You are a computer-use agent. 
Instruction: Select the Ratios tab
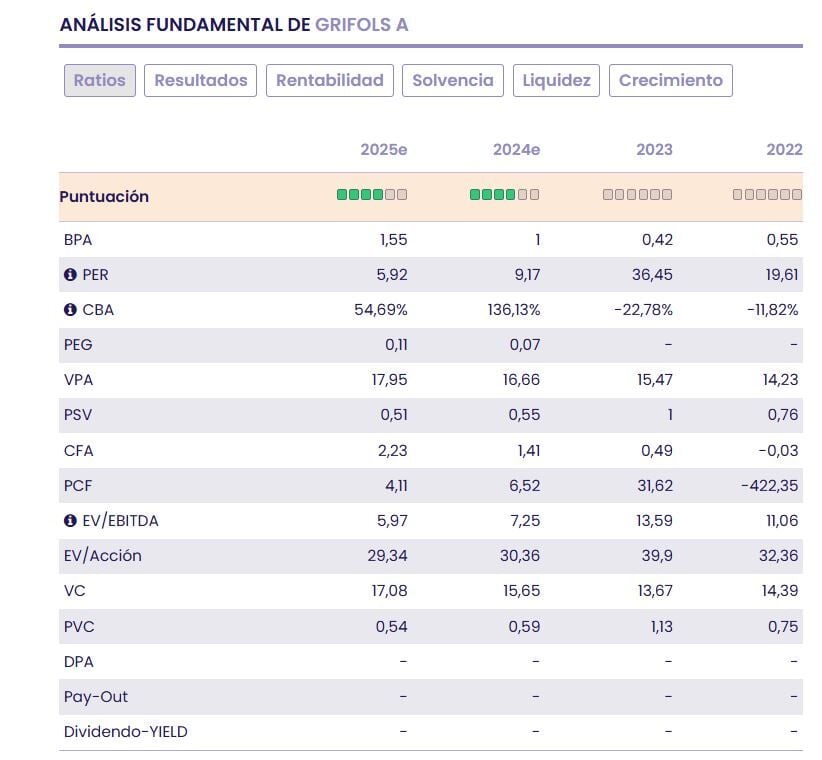click(100, 81)
